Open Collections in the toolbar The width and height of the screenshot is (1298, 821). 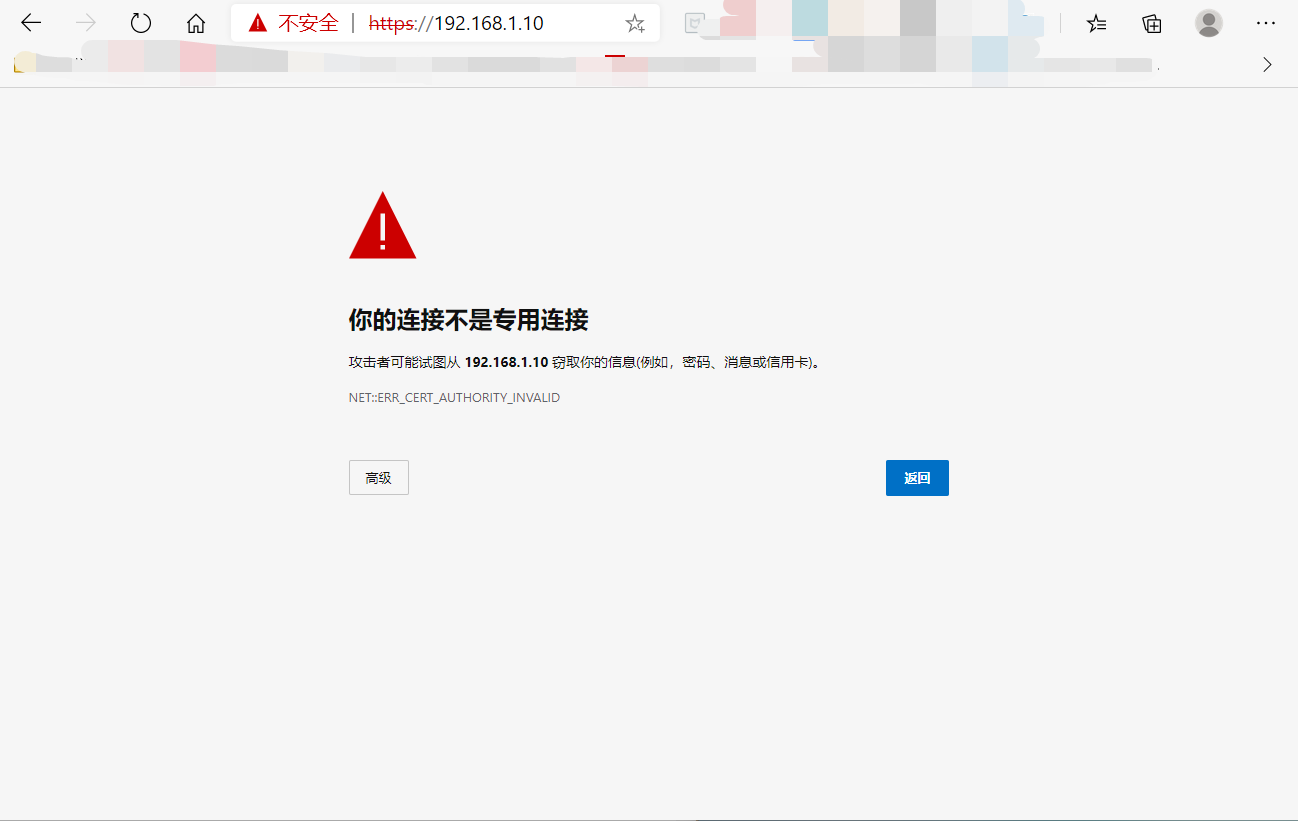click(1151, 22)
